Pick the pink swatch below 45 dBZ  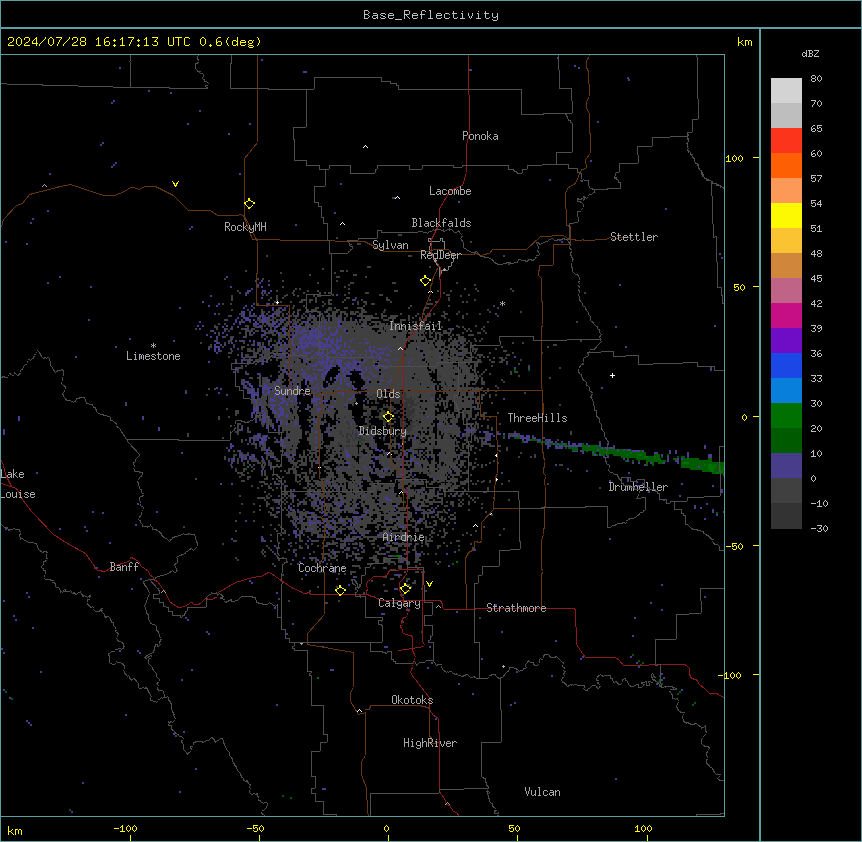coord(786,291)
